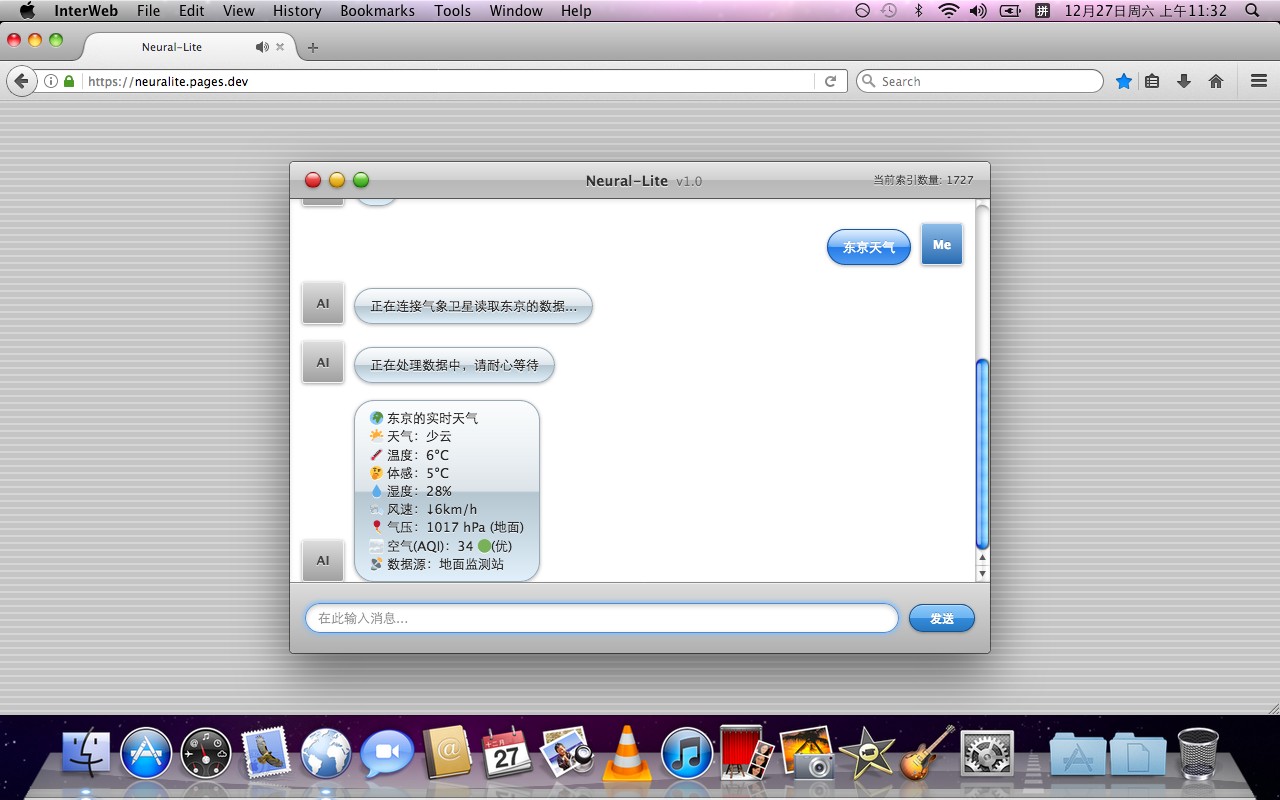Go to the browser home page icon

pos(1216,81)
